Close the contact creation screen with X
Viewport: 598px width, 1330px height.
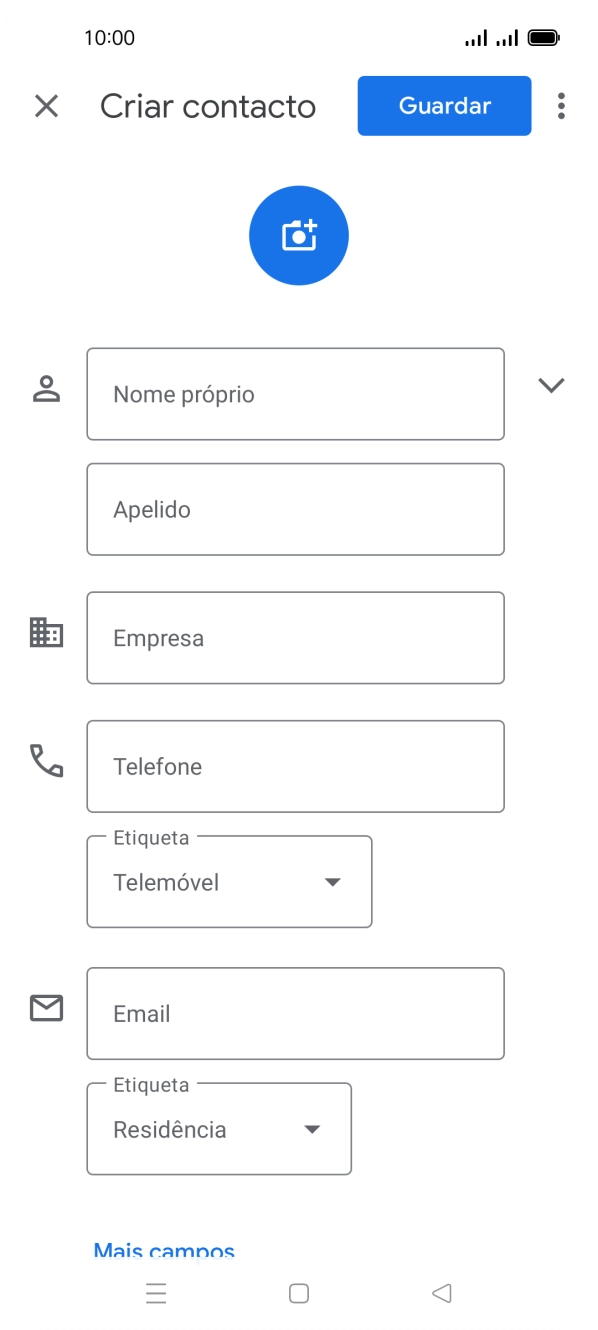46,106
